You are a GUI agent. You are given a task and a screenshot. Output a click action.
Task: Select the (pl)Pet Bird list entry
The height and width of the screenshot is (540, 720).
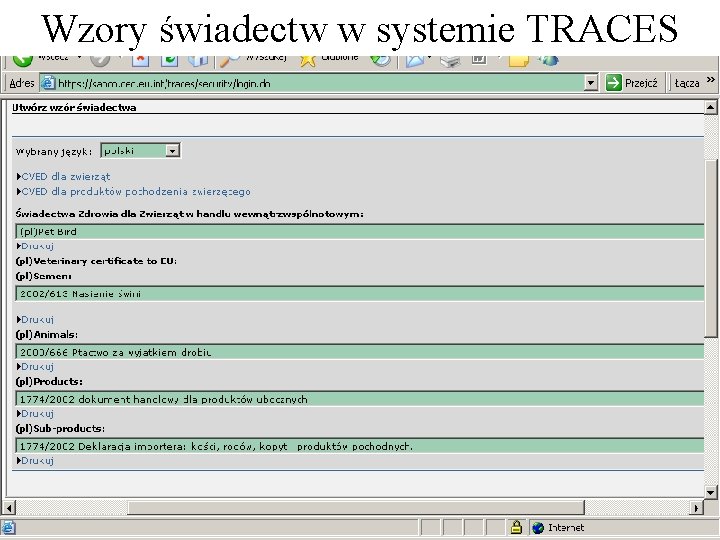(360, 231)
